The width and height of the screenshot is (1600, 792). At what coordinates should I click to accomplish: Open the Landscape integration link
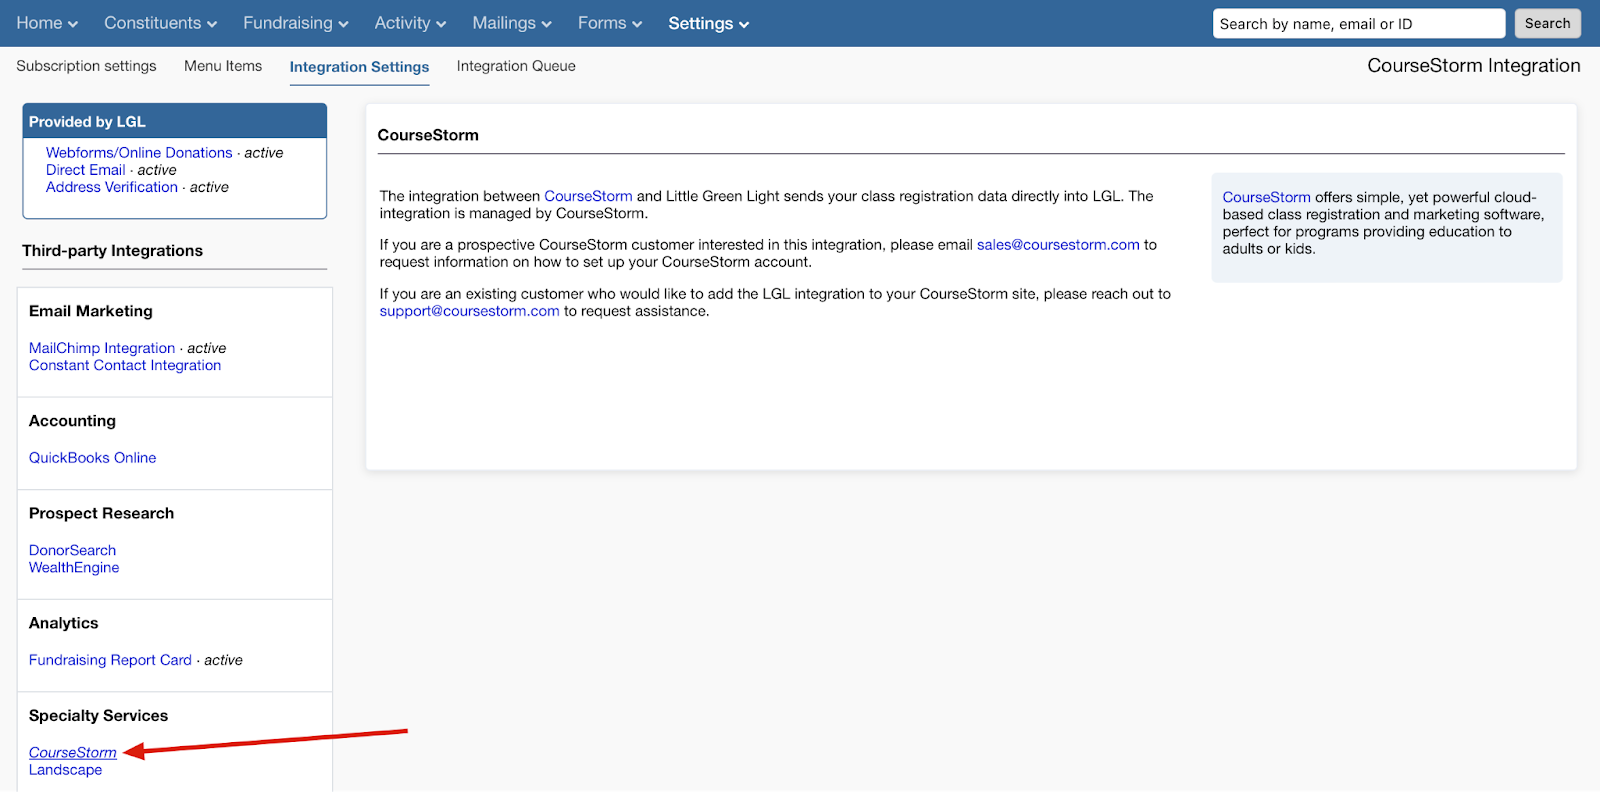(x=65, y=769)
